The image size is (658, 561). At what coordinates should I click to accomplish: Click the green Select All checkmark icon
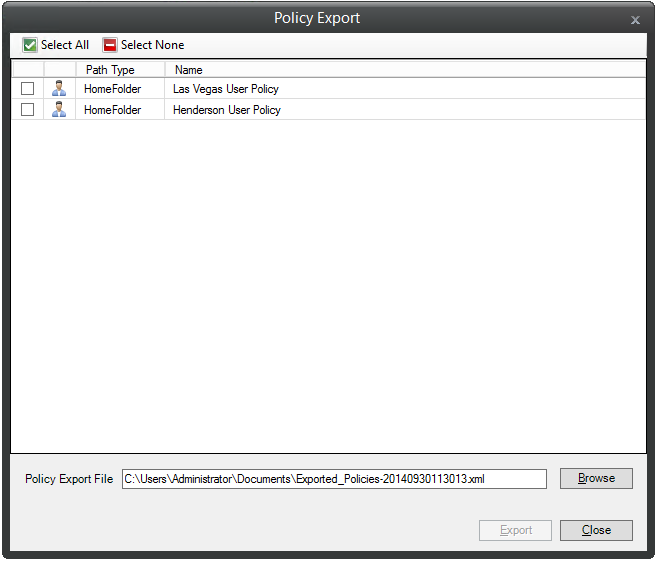pyautogui.click(x=30, y=45)
